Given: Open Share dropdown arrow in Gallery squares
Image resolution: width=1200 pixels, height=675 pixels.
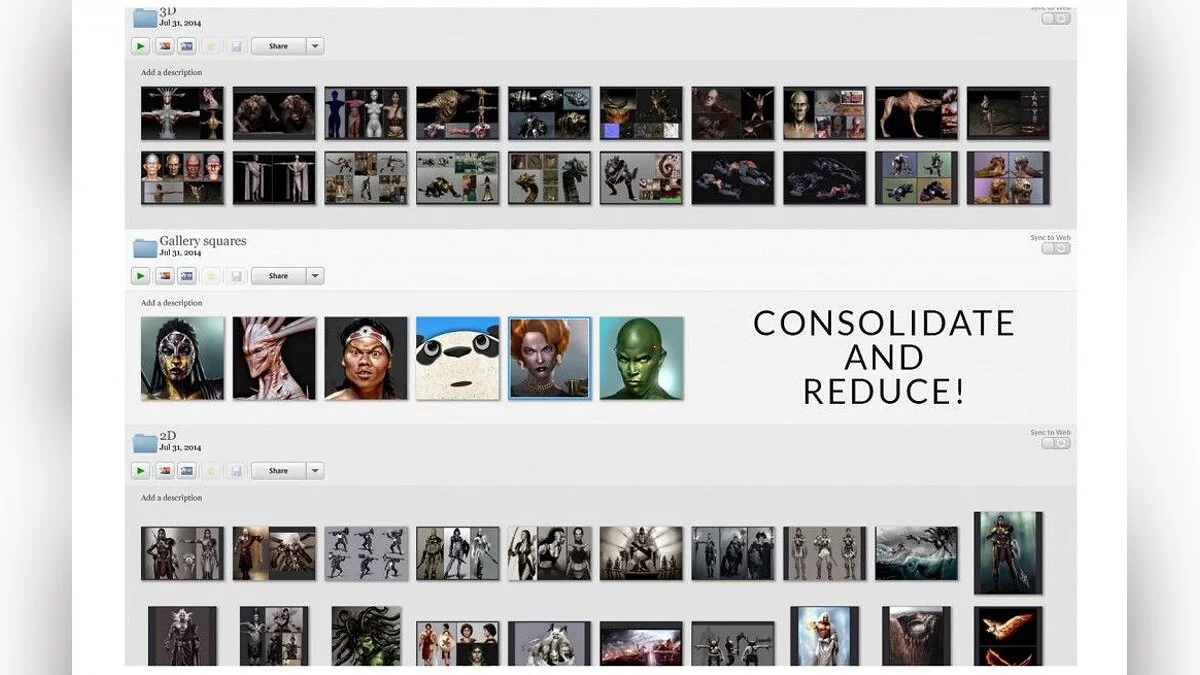Looking at the screenshot, I should [x=315, y=276].
